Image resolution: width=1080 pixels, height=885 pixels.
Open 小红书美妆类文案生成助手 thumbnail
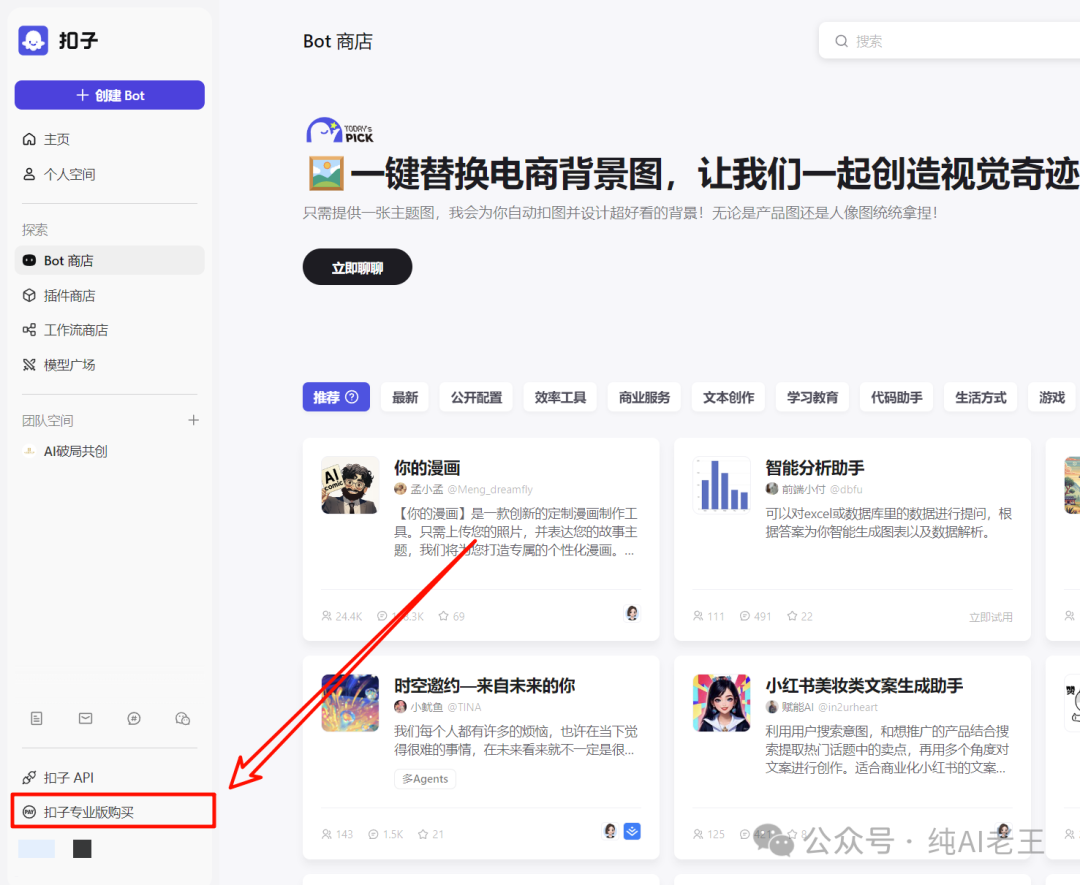pyautogui.click(x=722, y=702)
